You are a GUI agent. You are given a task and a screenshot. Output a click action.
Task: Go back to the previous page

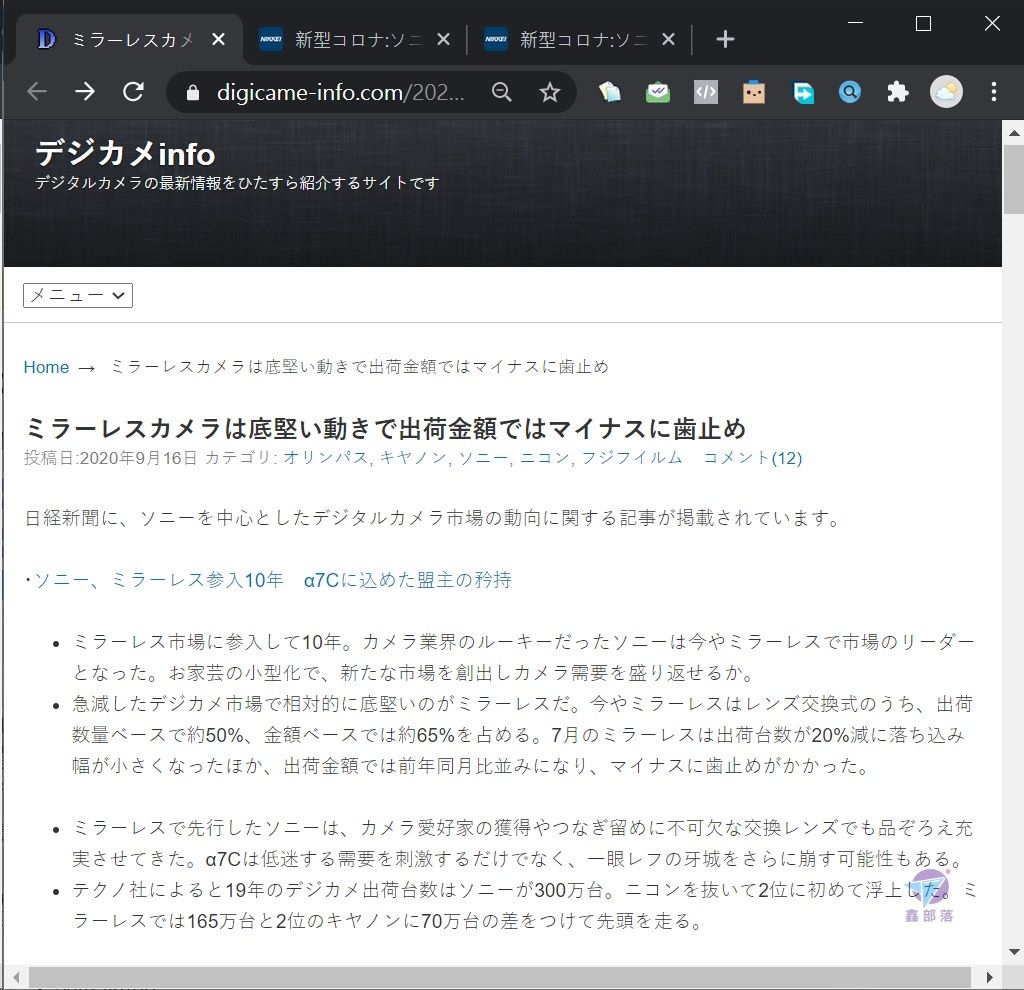[37, 91]
